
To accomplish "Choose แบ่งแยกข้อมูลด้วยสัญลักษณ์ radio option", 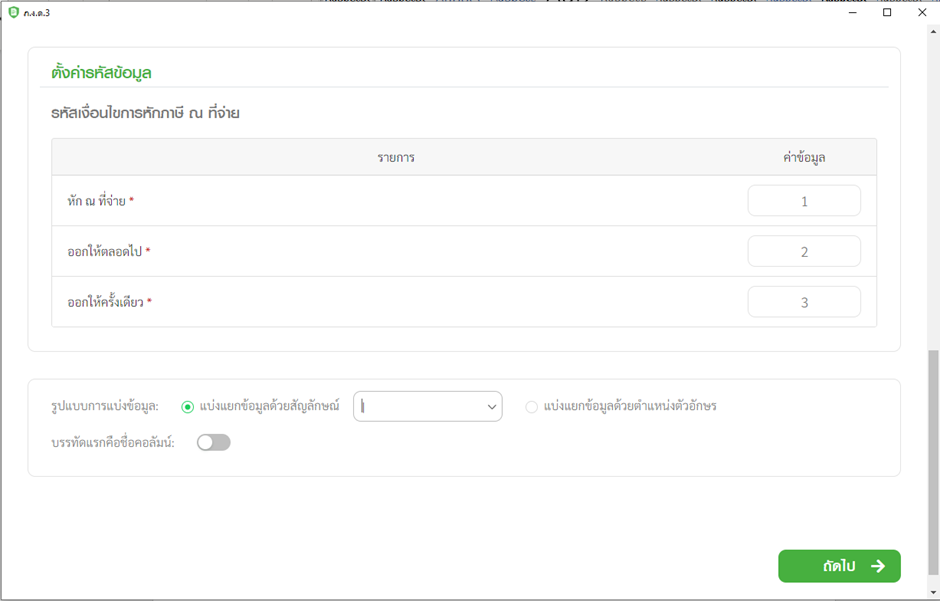I will coord(187,407).
